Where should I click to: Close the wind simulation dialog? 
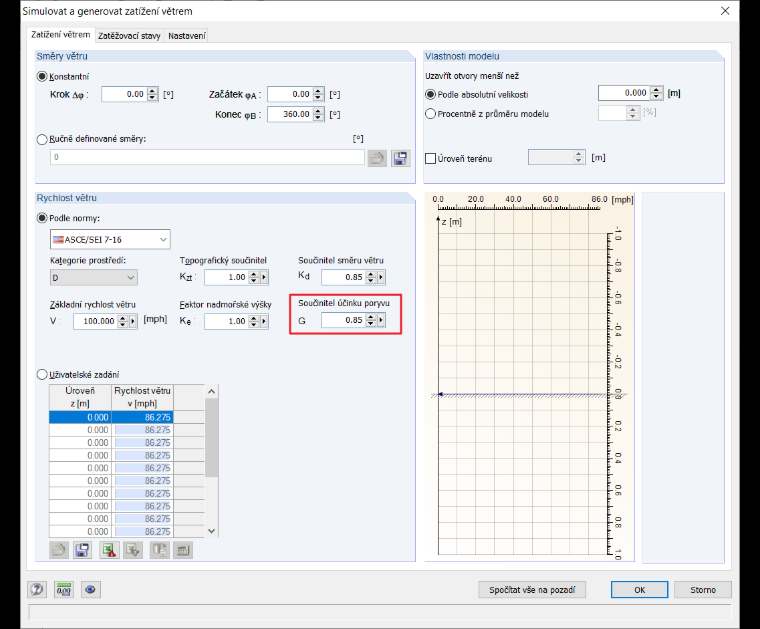tap(725, 11)
